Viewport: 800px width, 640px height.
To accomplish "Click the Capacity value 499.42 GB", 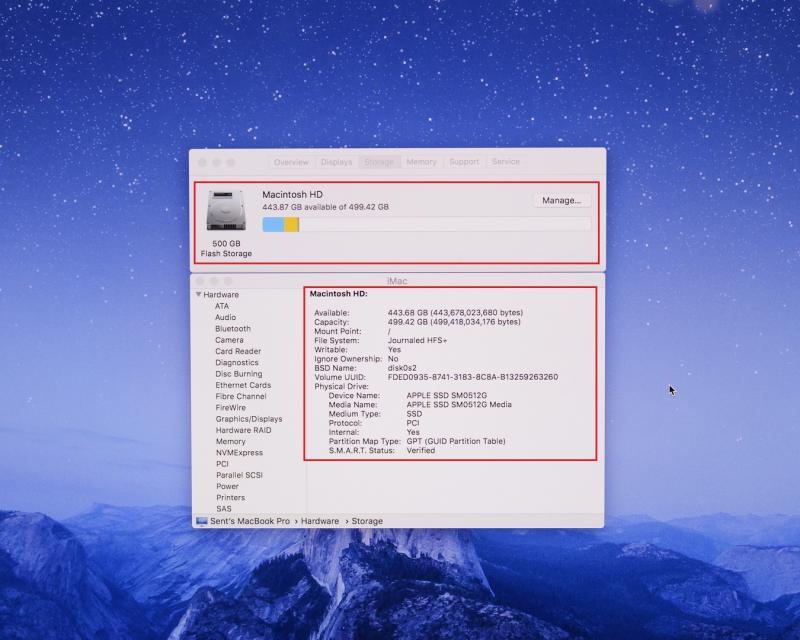I will [x=454, y=322].
